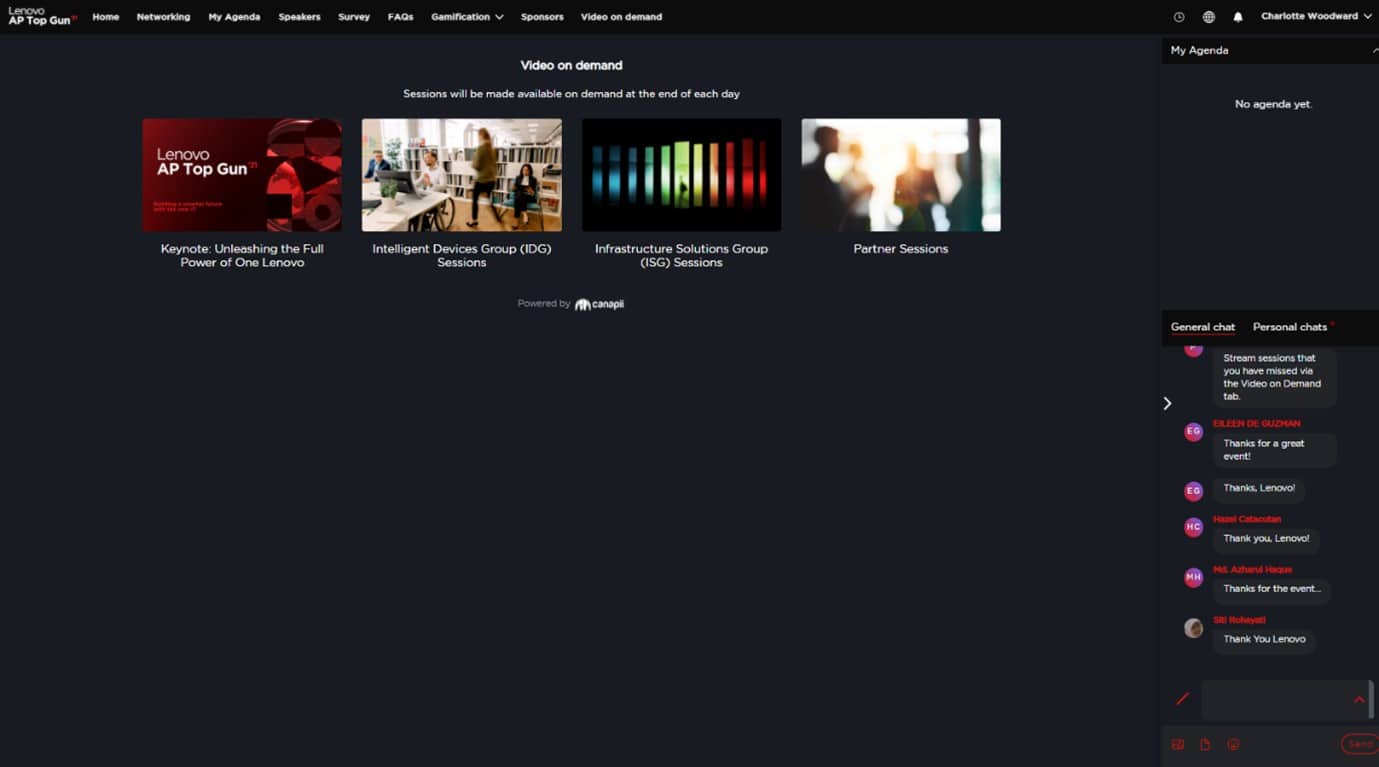The image size is (1379, 767).
Task: Click Siti Rohayati's profile photo avatar
Action: click(x=1193, y=628)
